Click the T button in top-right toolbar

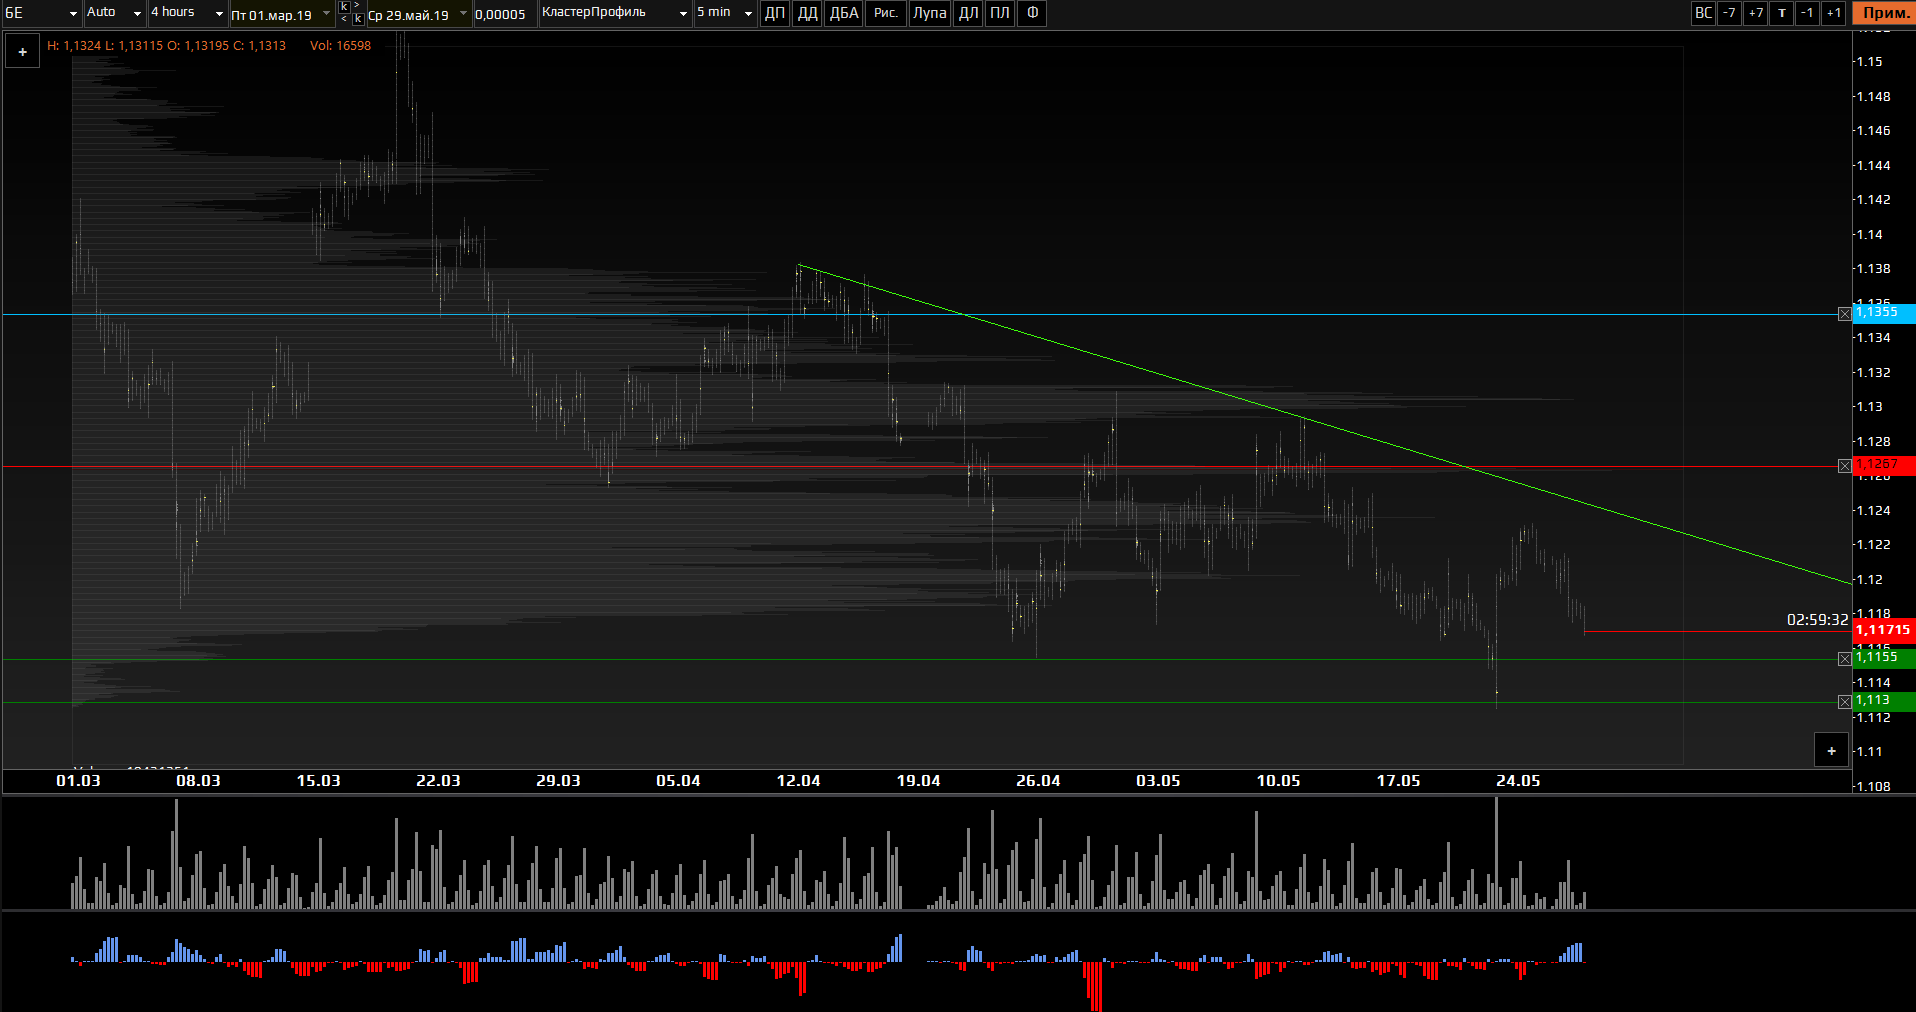[1781, 13]
